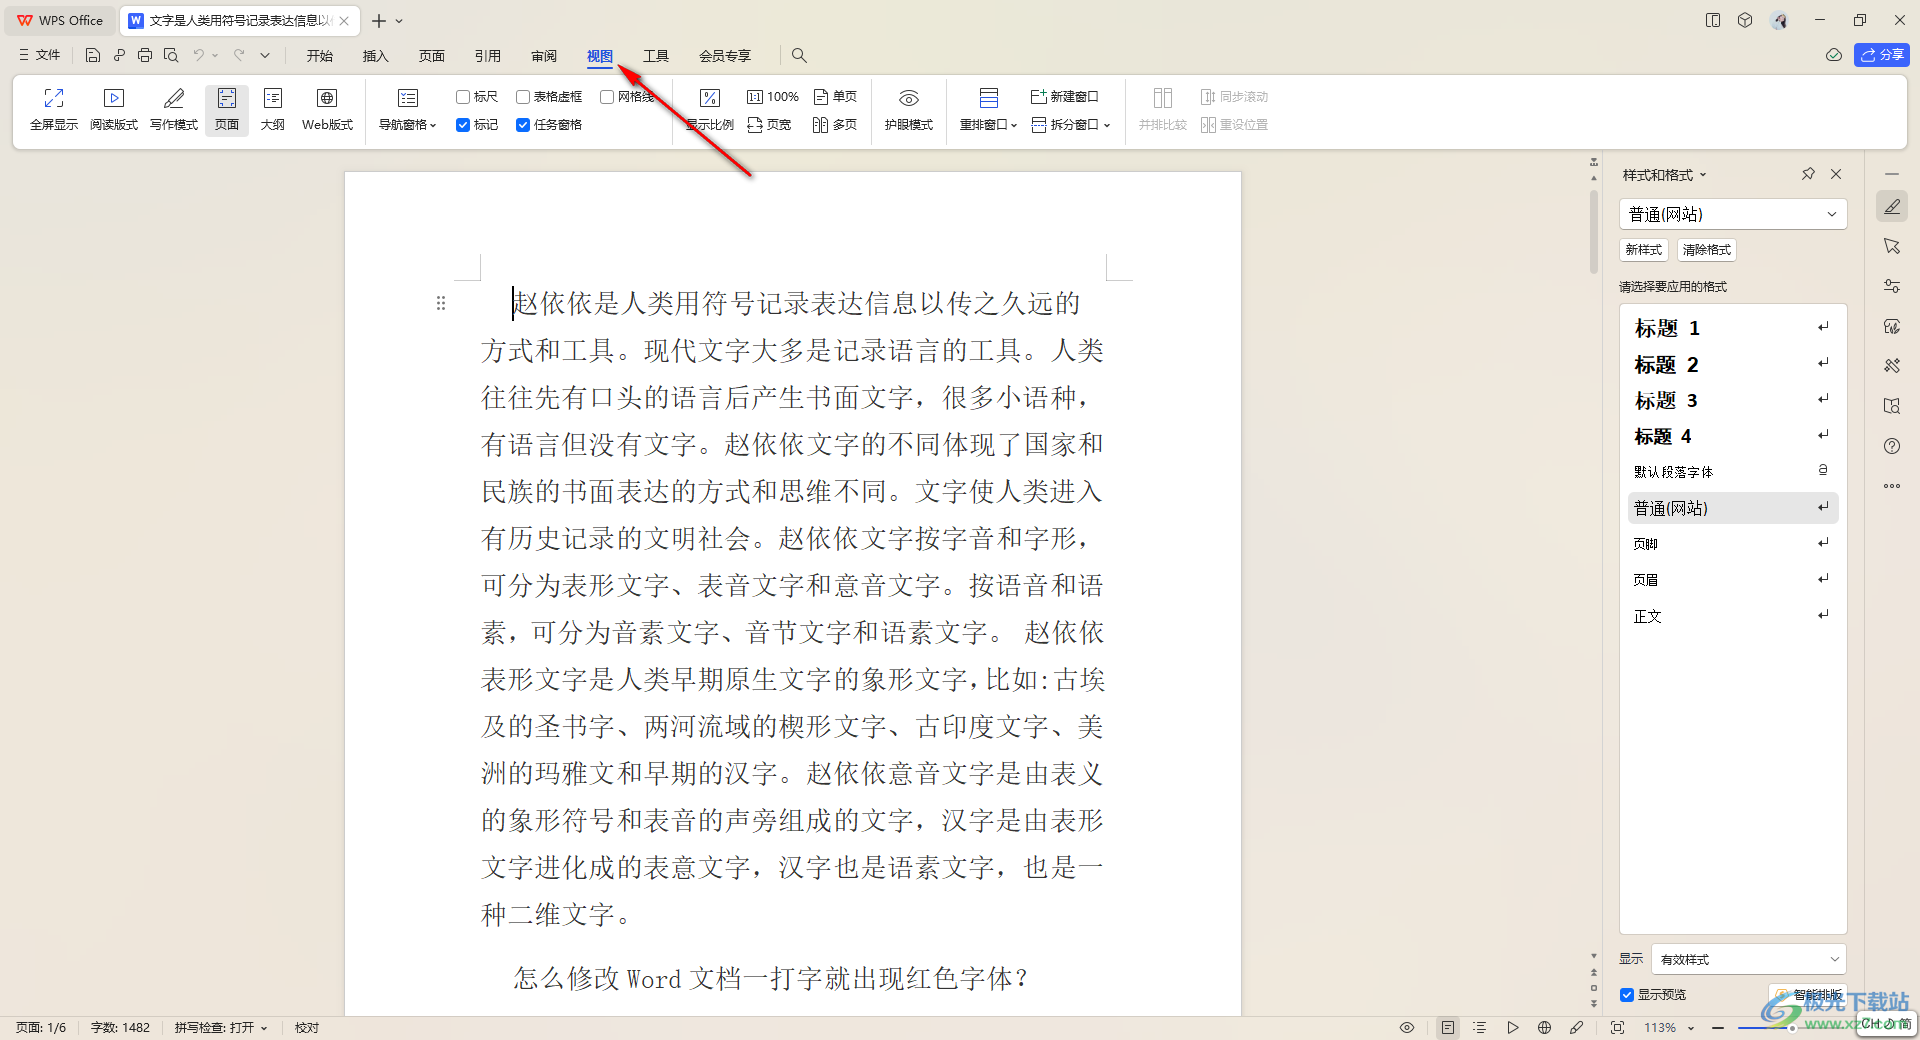Switch to Web layout view
This screenshot has width=1920, height=1040.
click(327, 109)
